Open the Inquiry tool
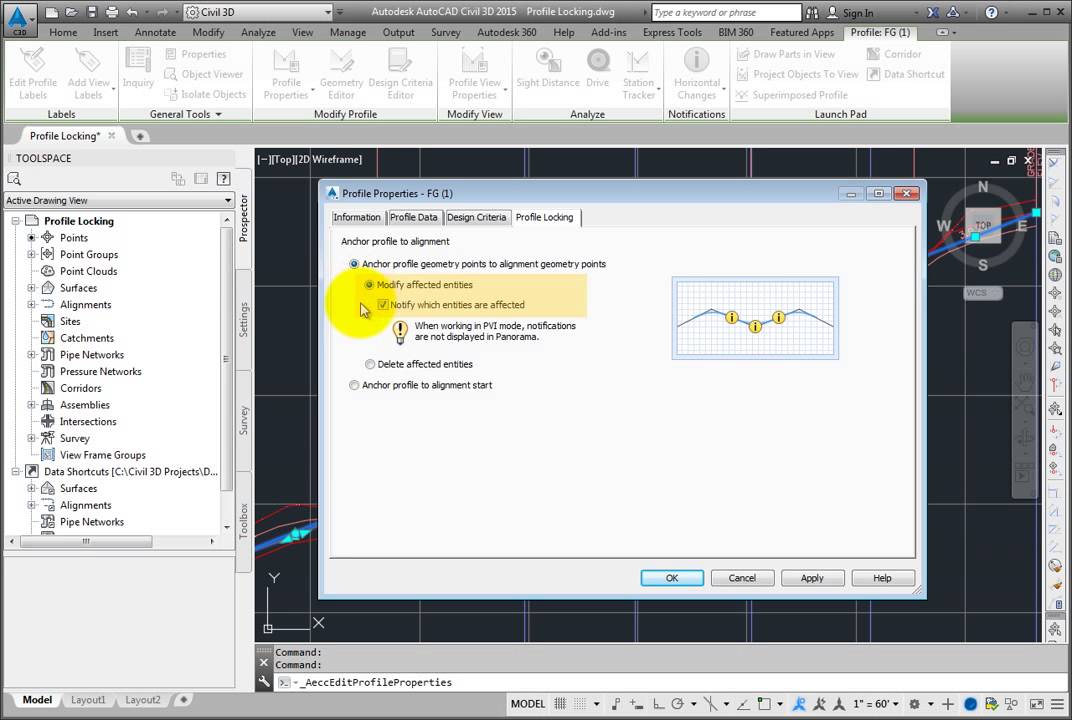The image size is (1072, 720). [137, 68]
